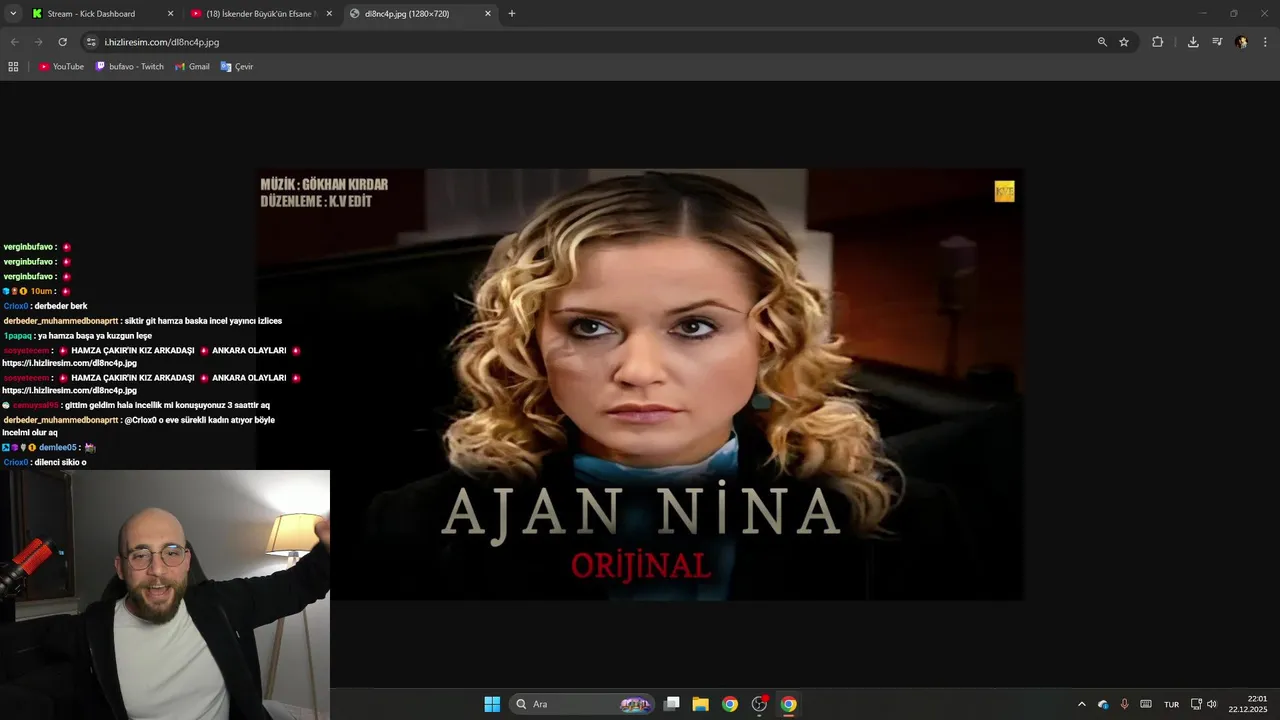
Task: Go back to the previous page
Action: (14, 42)
